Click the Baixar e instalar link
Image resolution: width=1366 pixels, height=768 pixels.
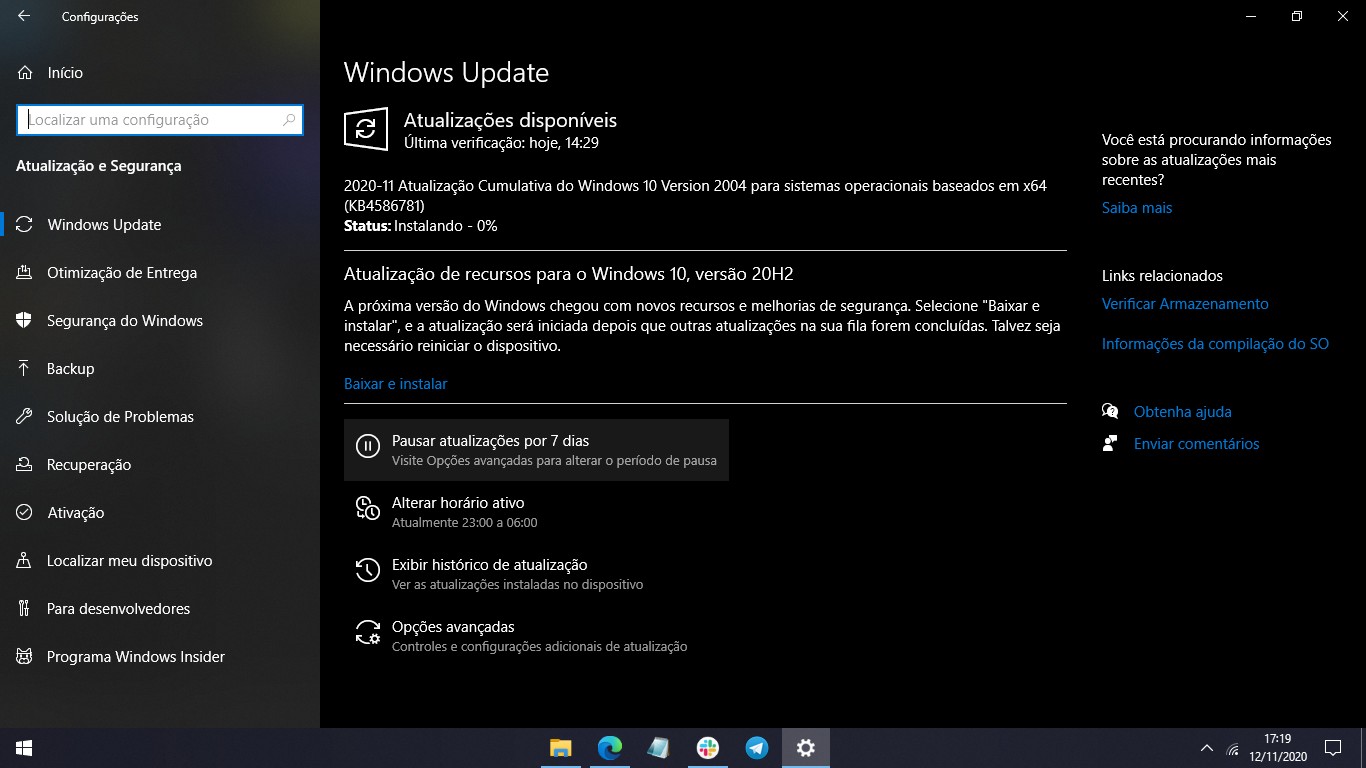395,384
